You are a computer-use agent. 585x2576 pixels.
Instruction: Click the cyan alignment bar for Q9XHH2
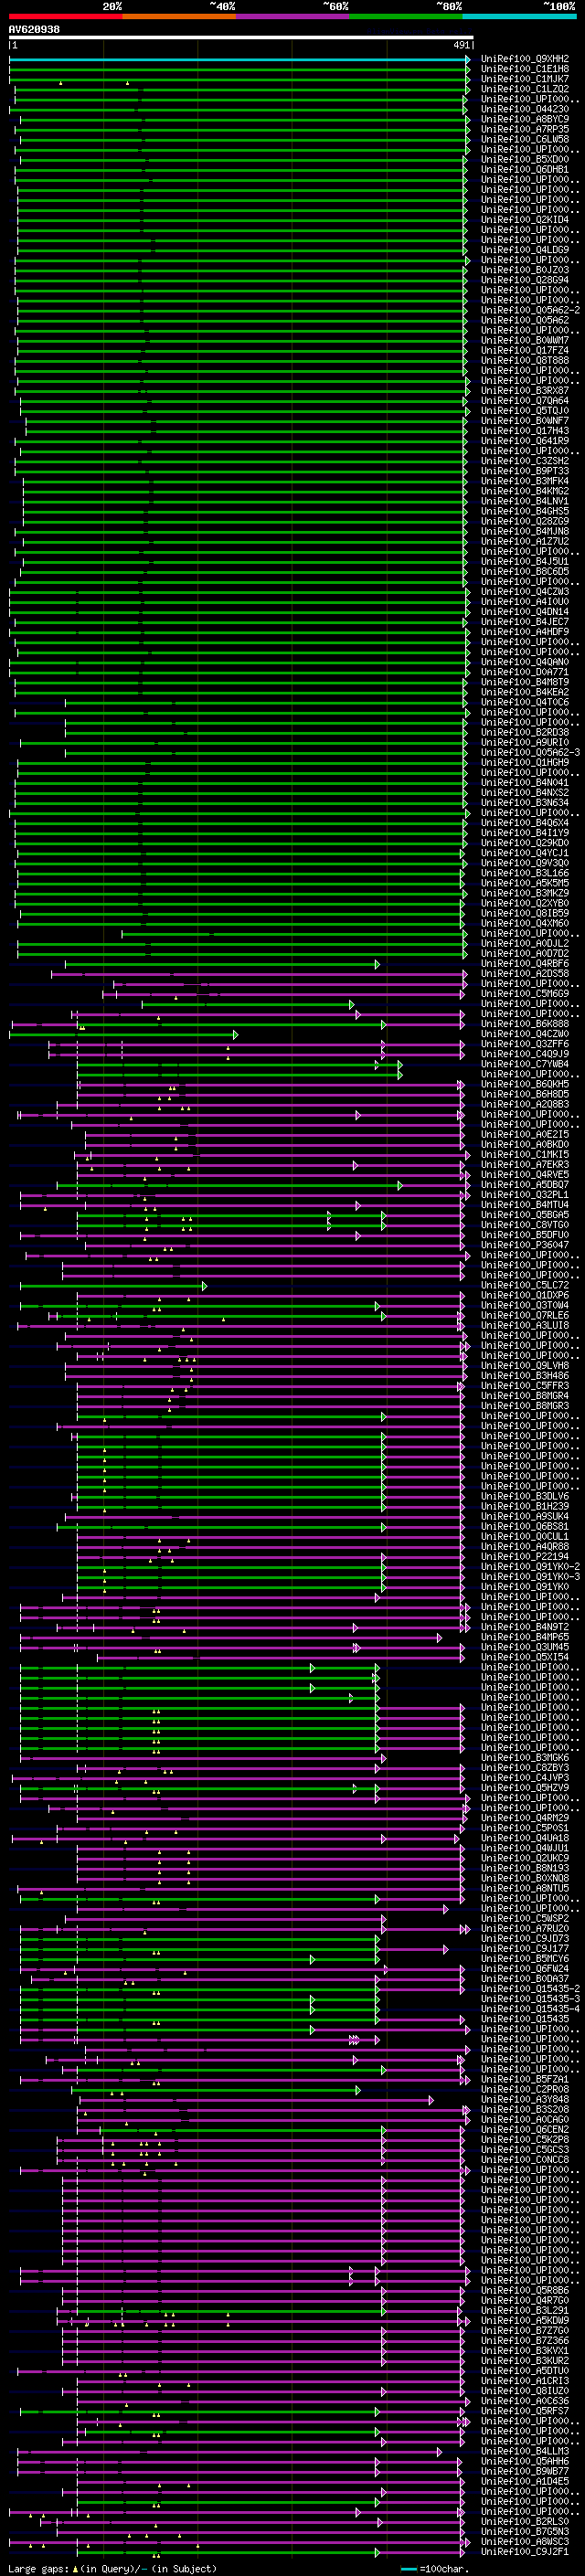pos(239,59)
